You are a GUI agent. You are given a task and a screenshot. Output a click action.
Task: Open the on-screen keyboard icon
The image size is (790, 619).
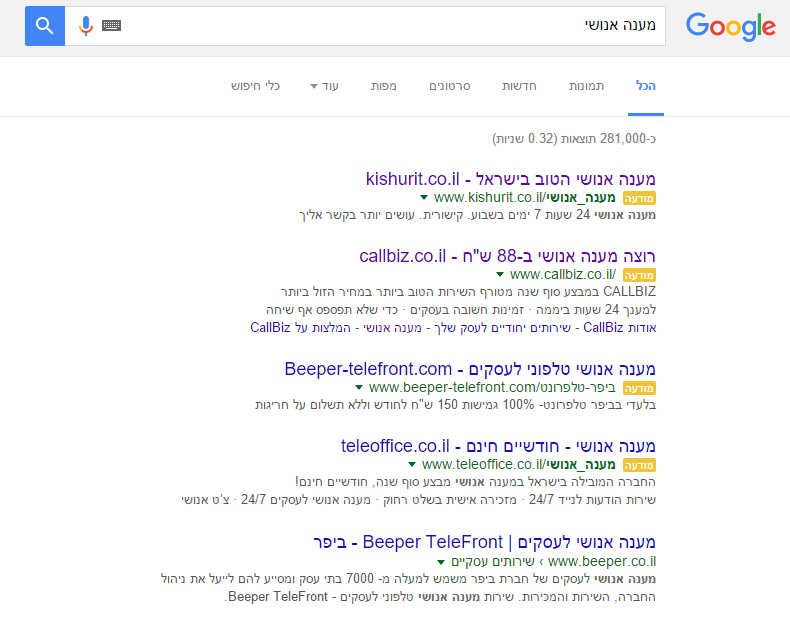pyautogui.click(x=111, y=25)
